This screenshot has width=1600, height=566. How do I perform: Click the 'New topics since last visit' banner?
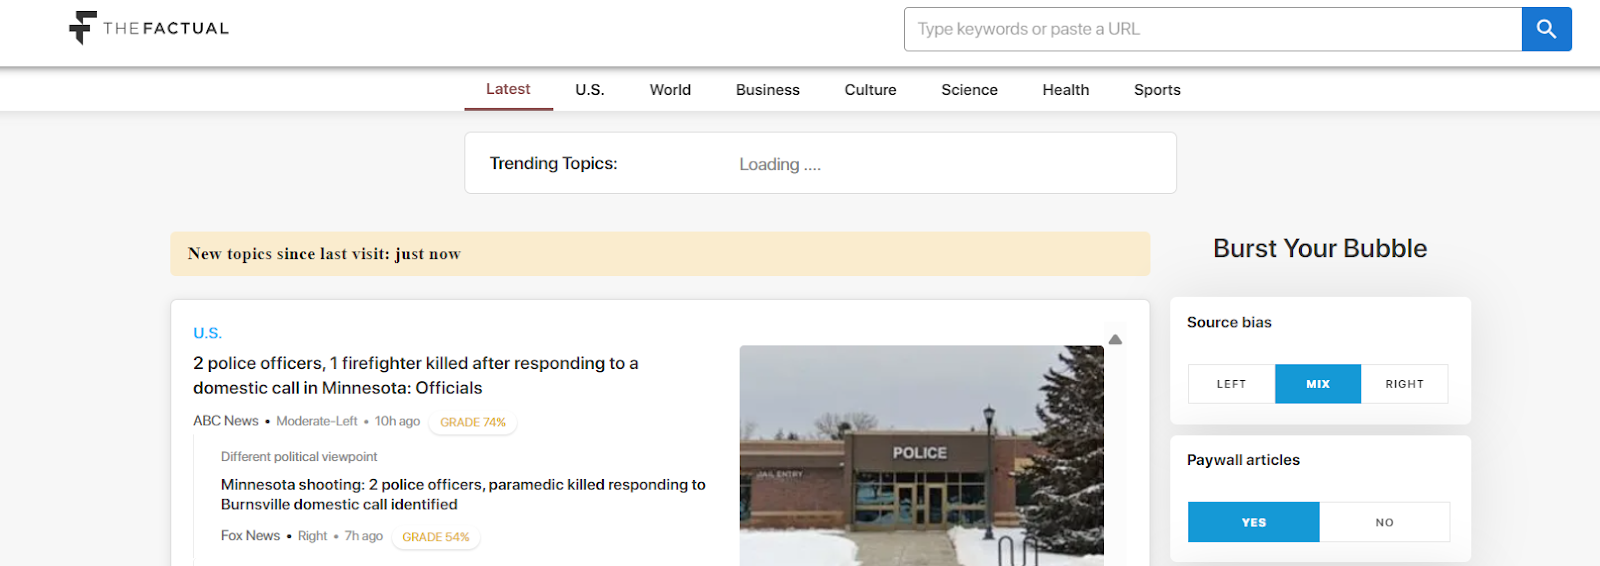click(x=660, y=254)
